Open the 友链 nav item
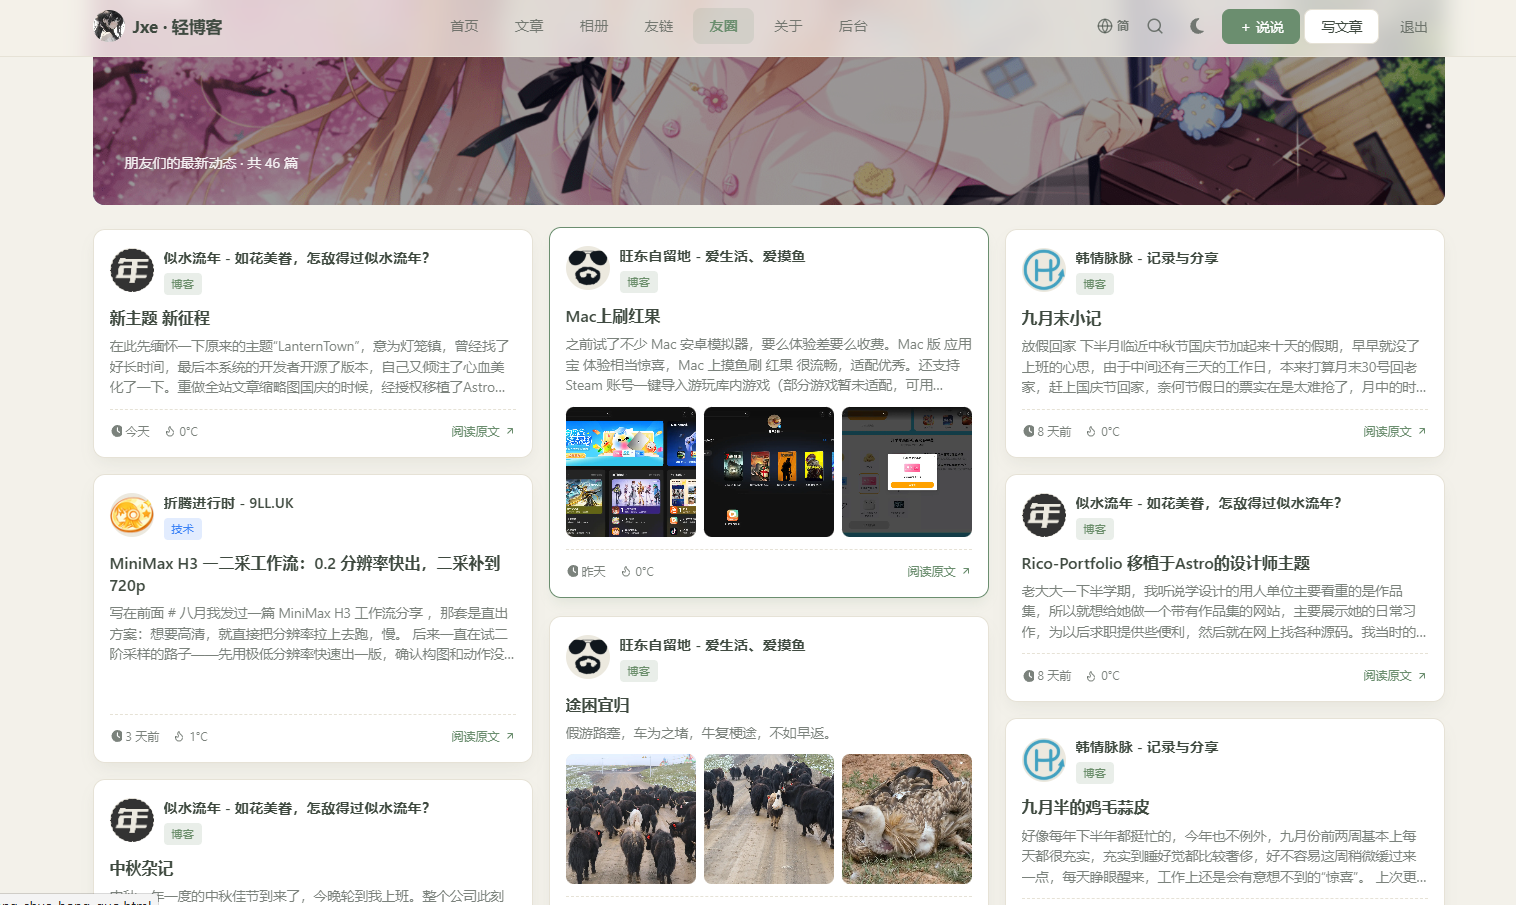Viewport: 1516px width, 905px height. (x=659, y=26)
